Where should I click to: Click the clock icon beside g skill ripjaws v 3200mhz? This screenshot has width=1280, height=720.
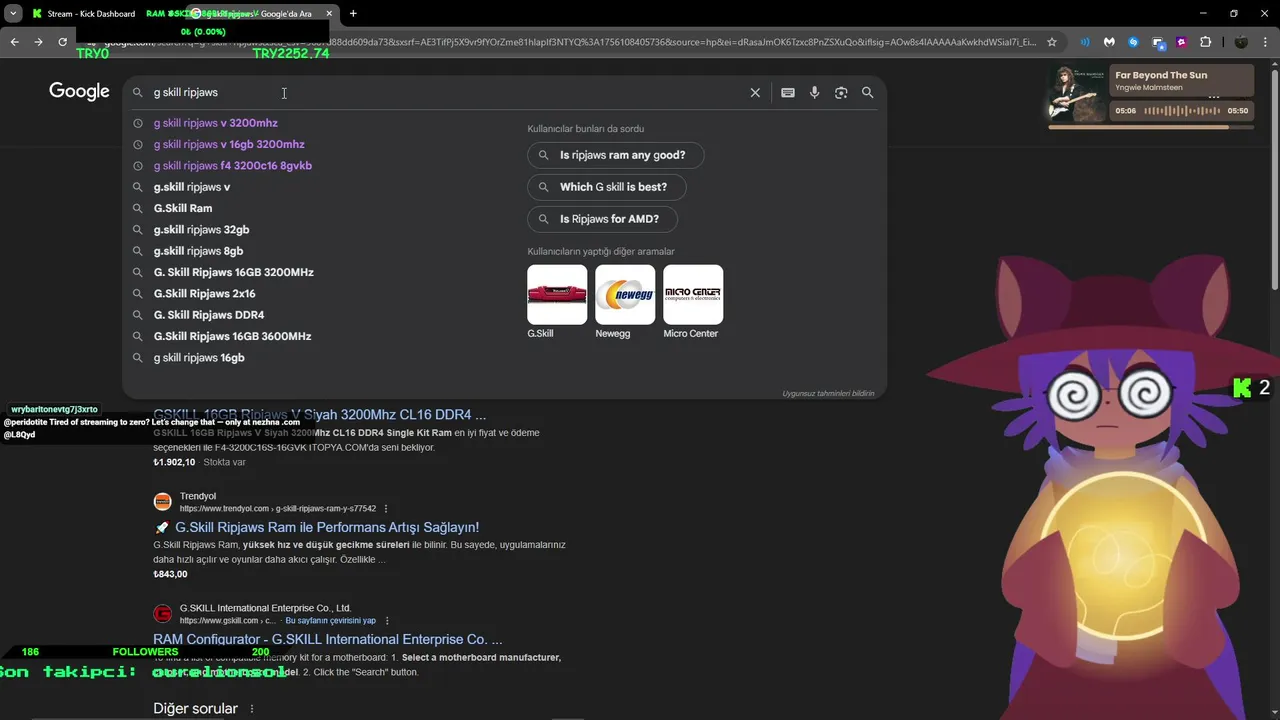[138, 123]
